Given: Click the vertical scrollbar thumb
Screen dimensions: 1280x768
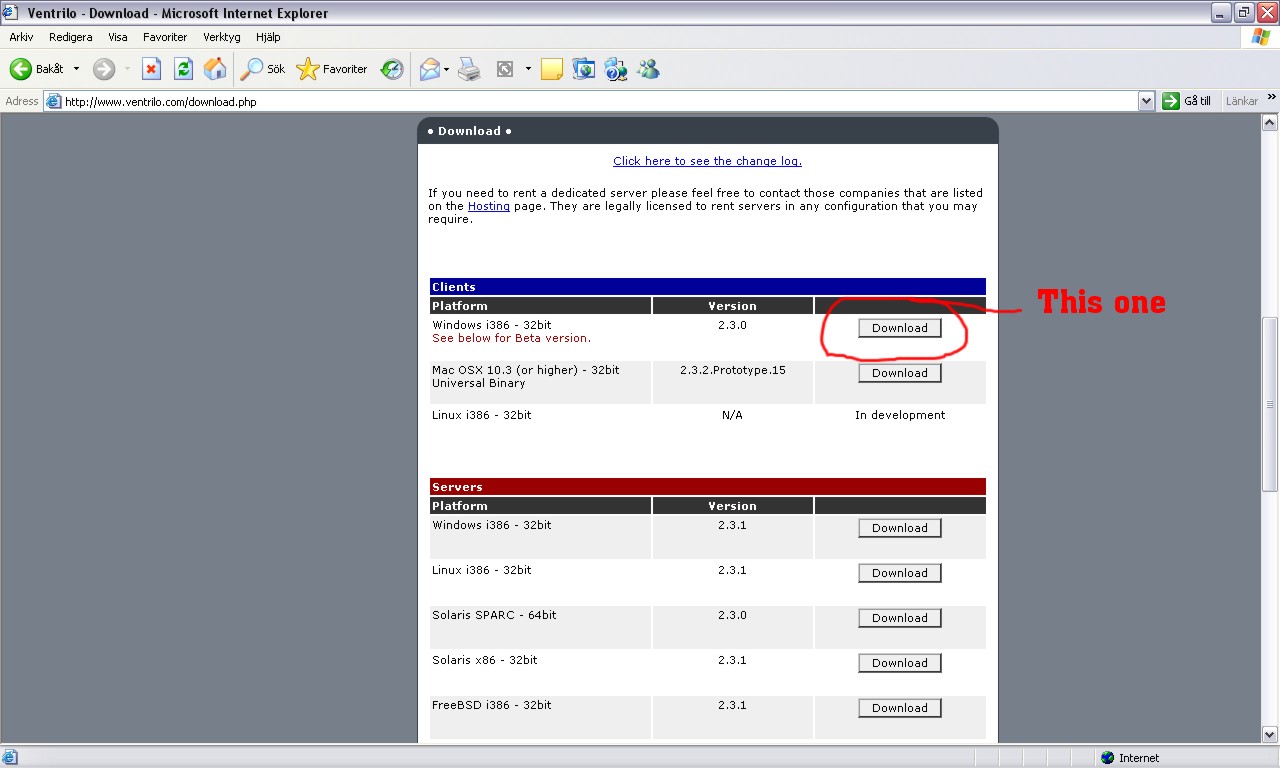Looking at the screenshot, I should coord(1270,404).
